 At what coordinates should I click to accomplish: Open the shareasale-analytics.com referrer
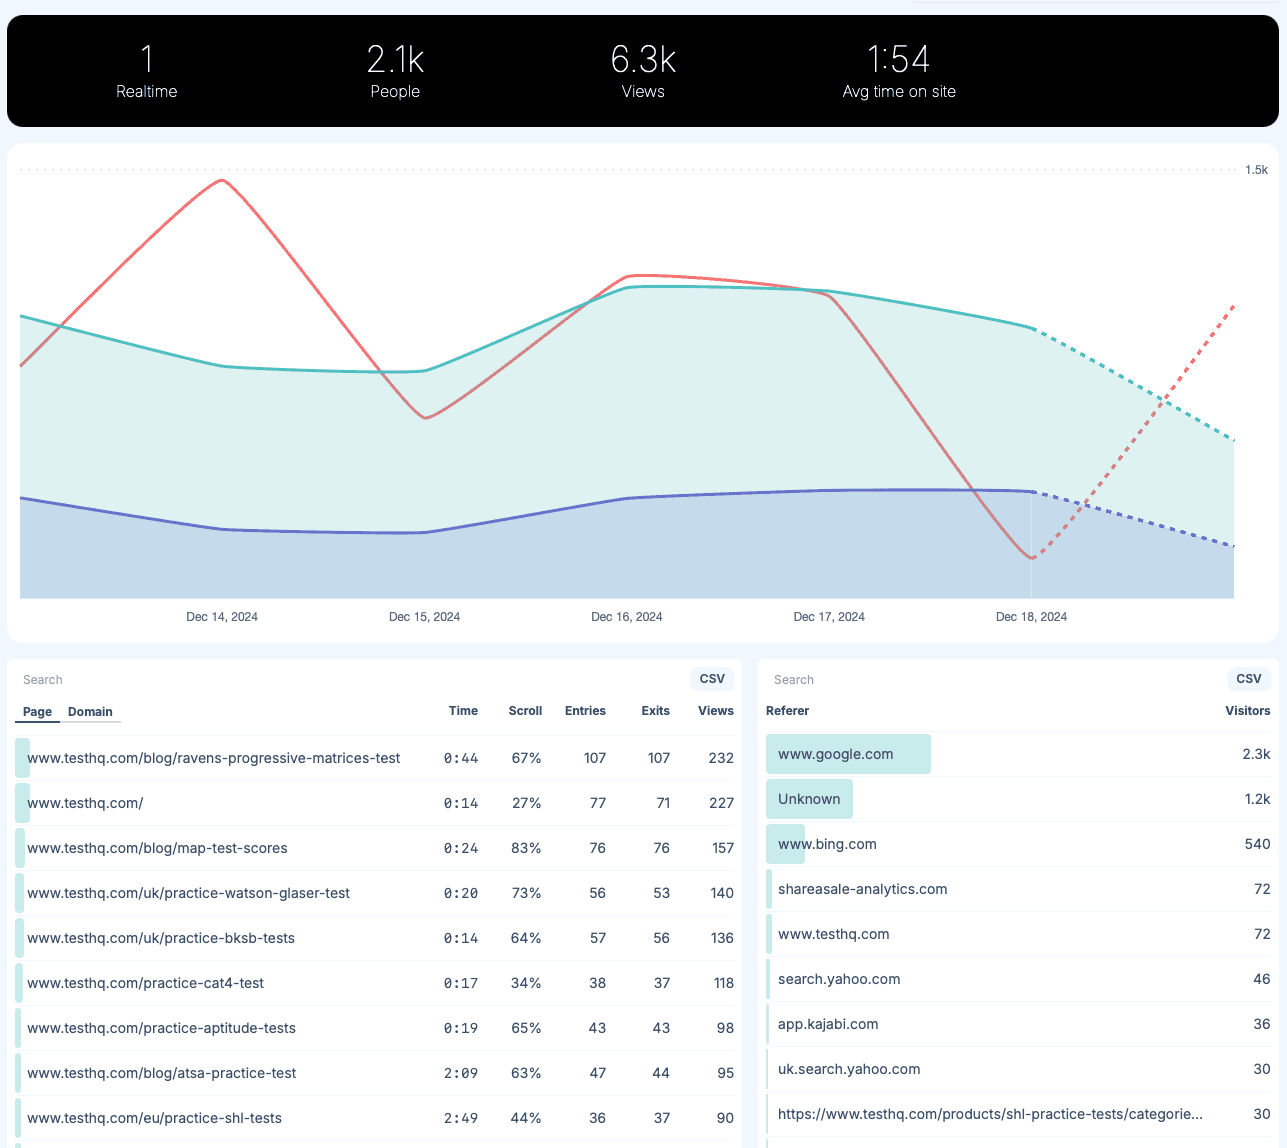point(861,888)
